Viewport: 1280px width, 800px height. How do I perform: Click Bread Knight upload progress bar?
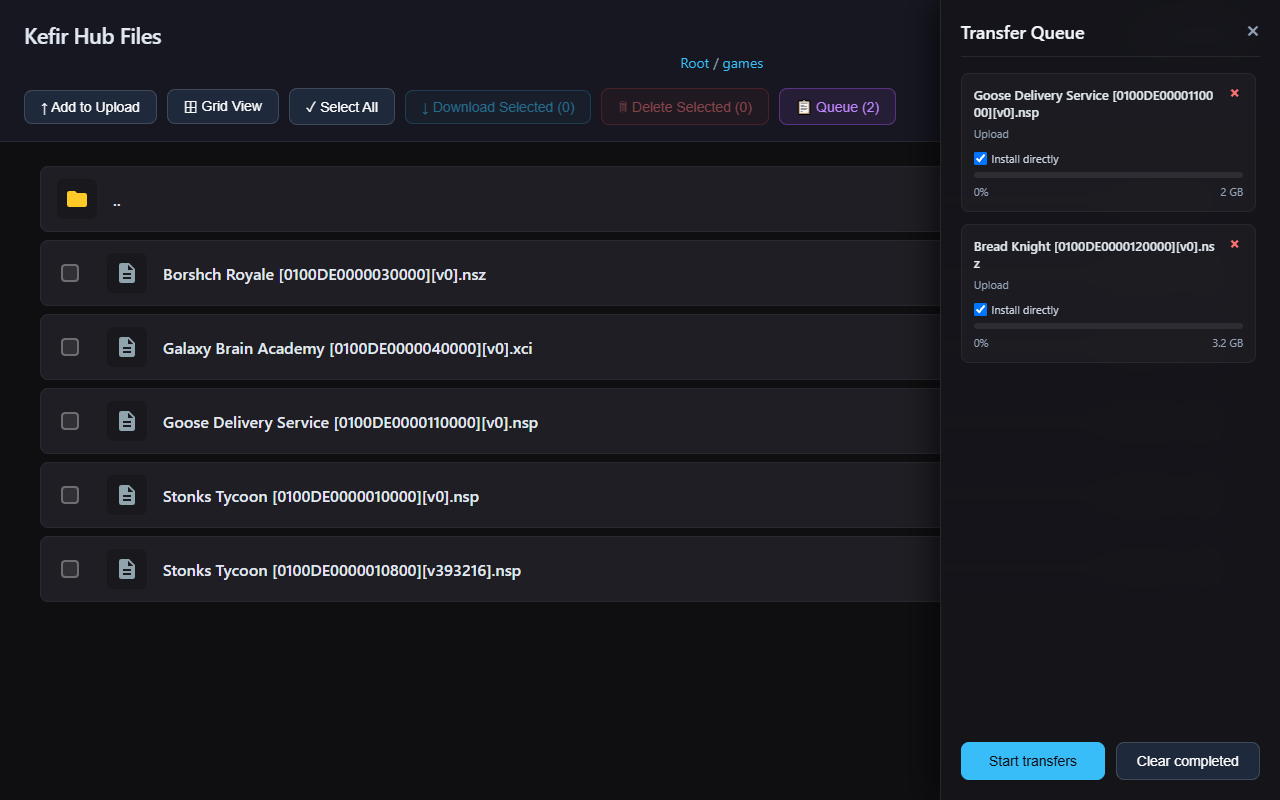[1108, 326]
